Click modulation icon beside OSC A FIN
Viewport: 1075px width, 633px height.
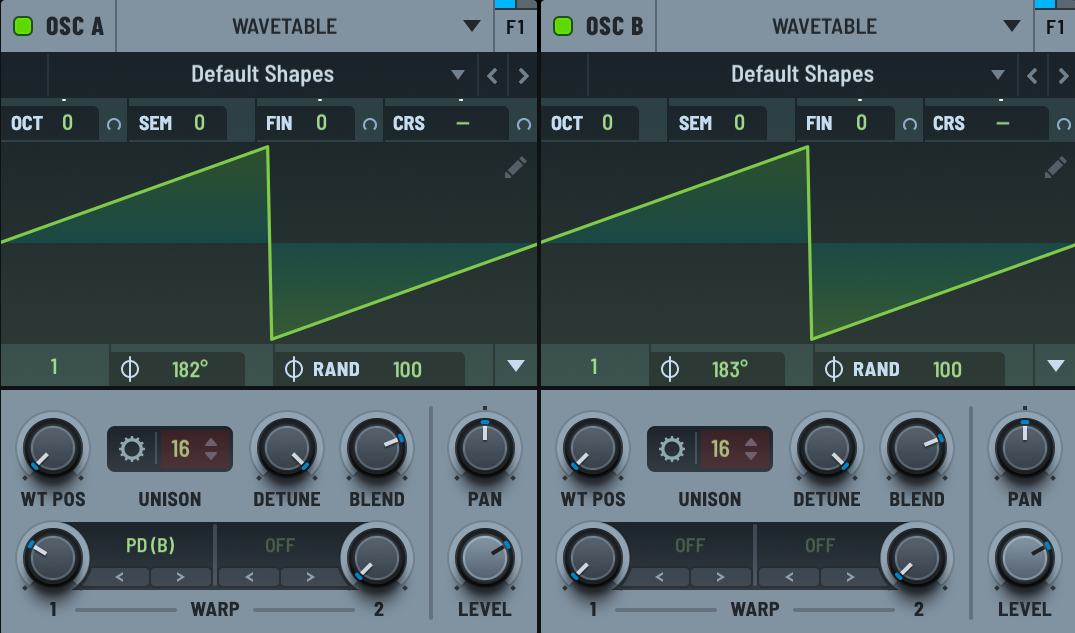[x=370, y=124]
